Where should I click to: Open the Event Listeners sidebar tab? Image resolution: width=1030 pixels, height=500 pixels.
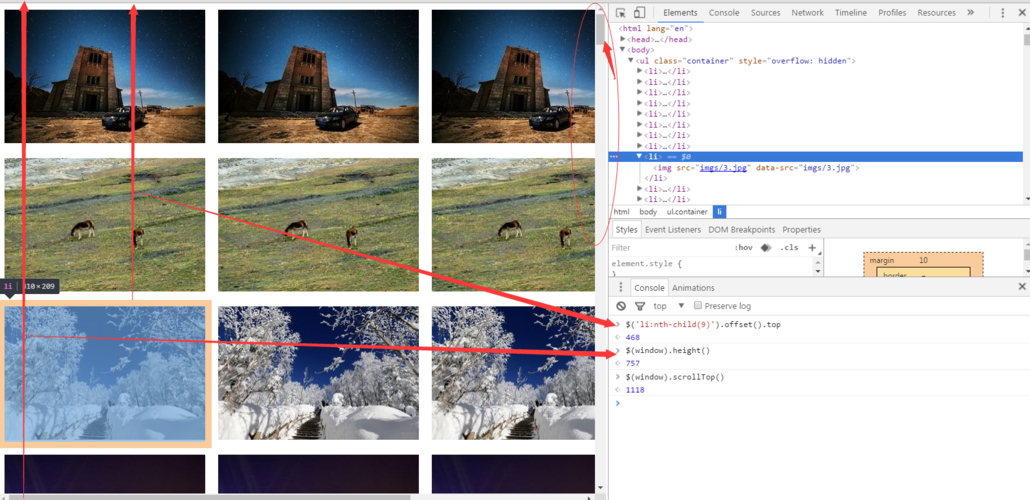[x=672, y=229]
